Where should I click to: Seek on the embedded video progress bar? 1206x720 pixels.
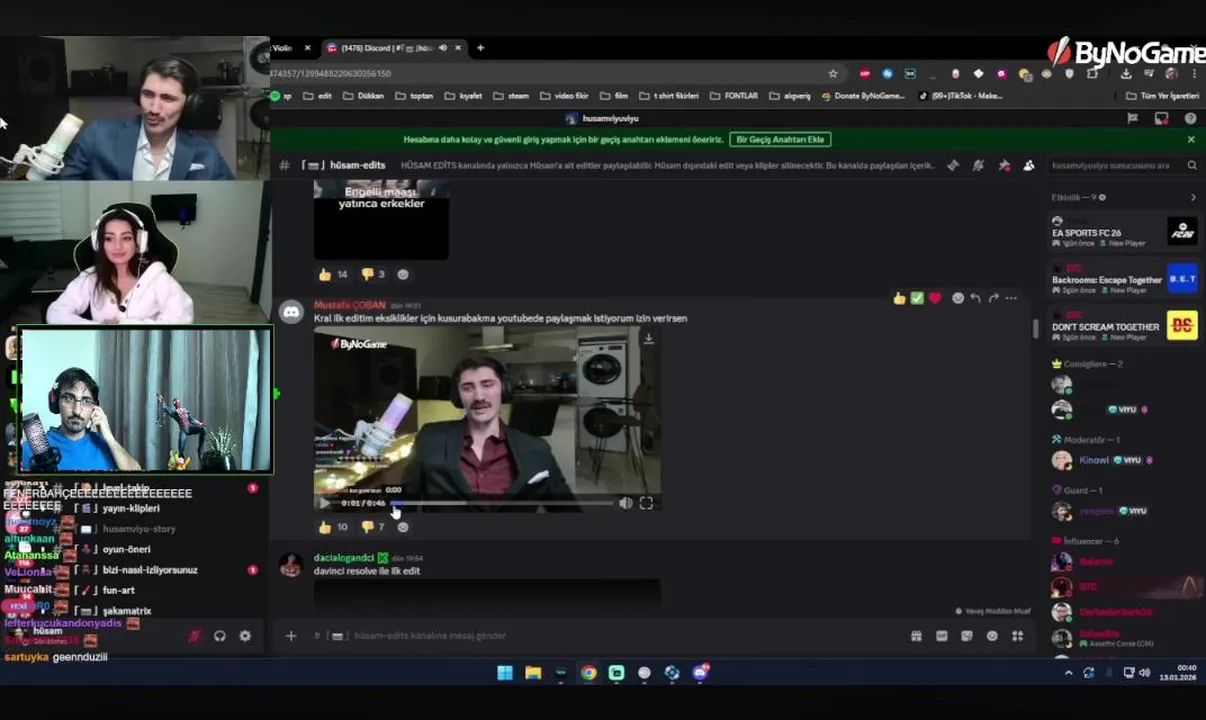point(501,504)
